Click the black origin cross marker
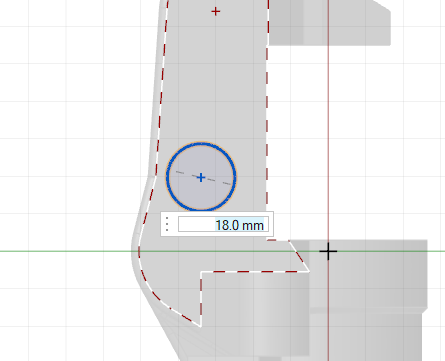 (328, 251)
